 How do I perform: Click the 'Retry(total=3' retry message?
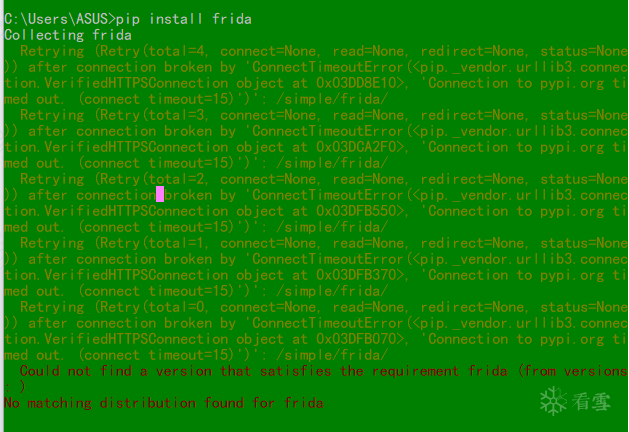(x=148, y=115)
